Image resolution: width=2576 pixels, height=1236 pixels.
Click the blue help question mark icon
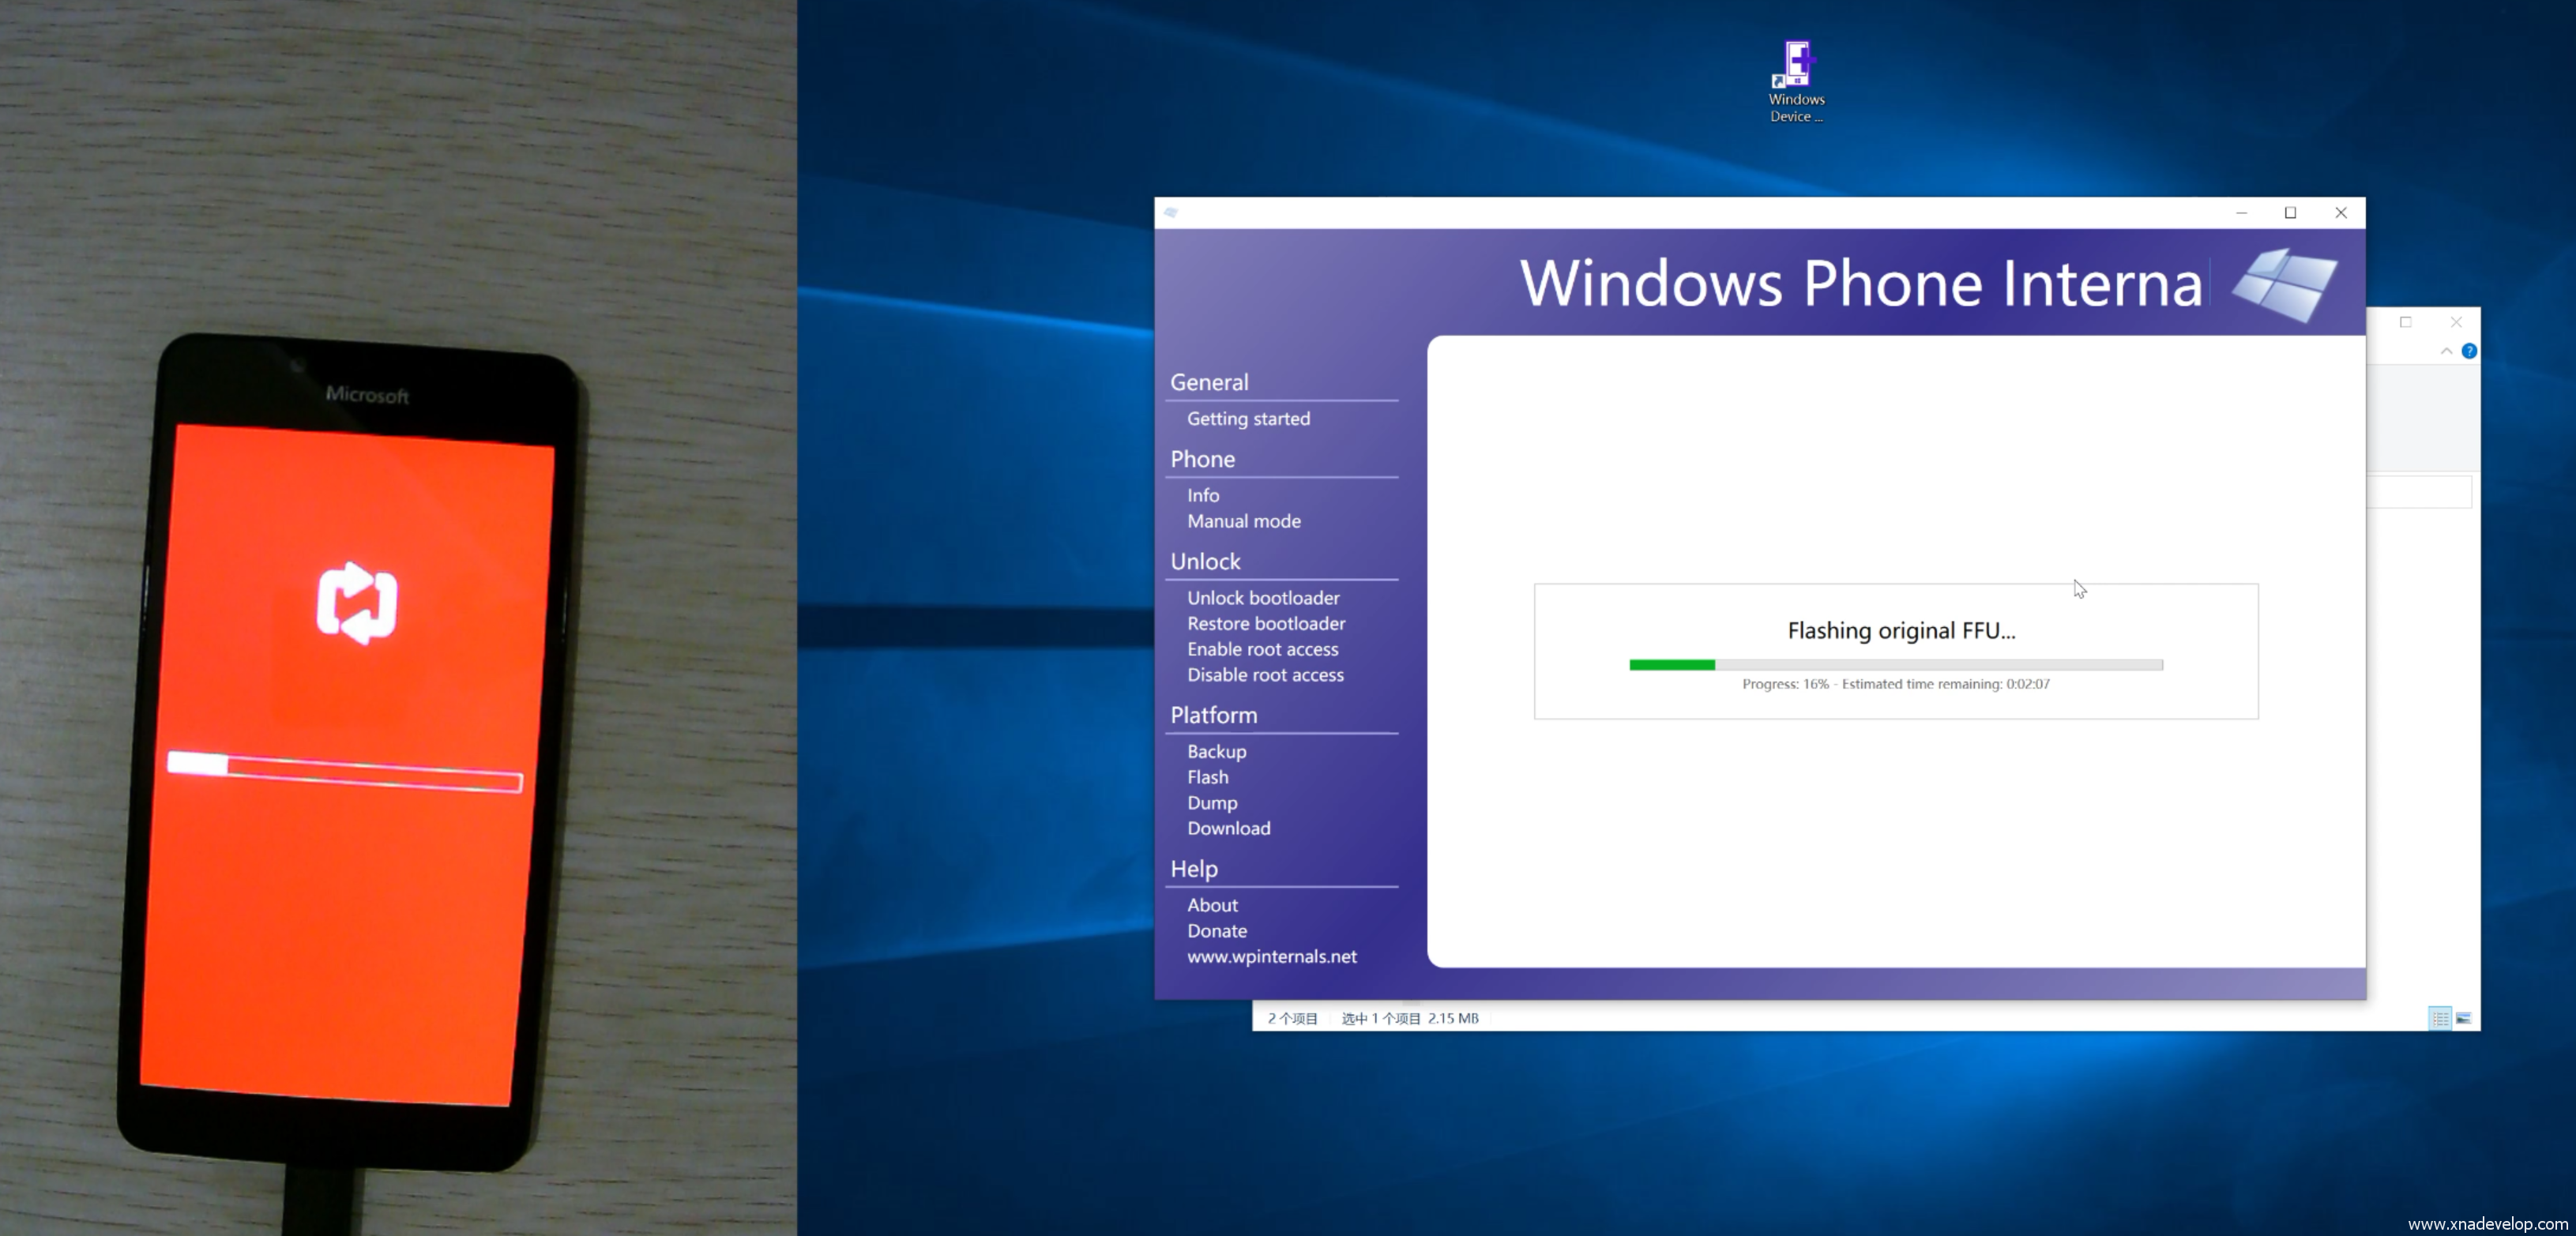[x=2469, y=351]
